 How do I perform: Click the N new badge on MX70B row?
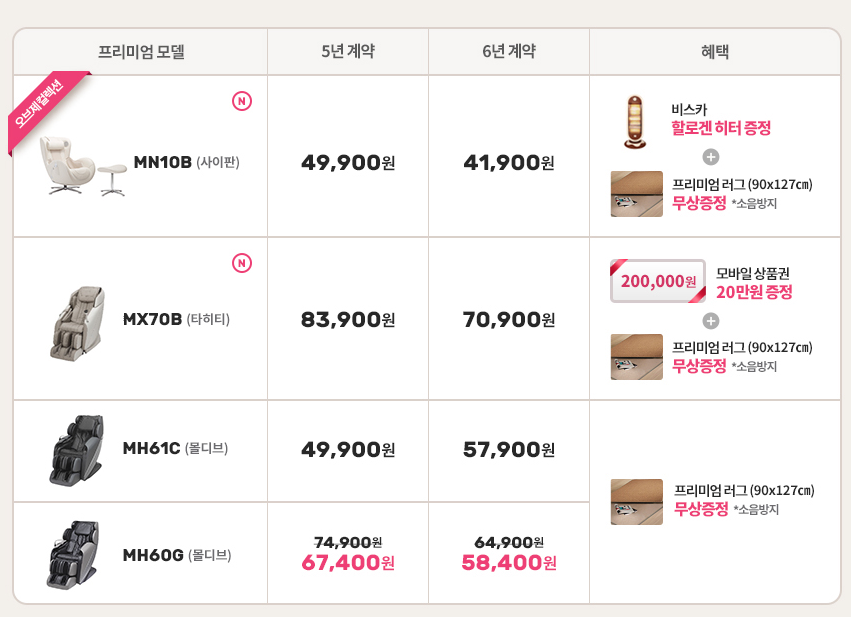pos(241,263)
